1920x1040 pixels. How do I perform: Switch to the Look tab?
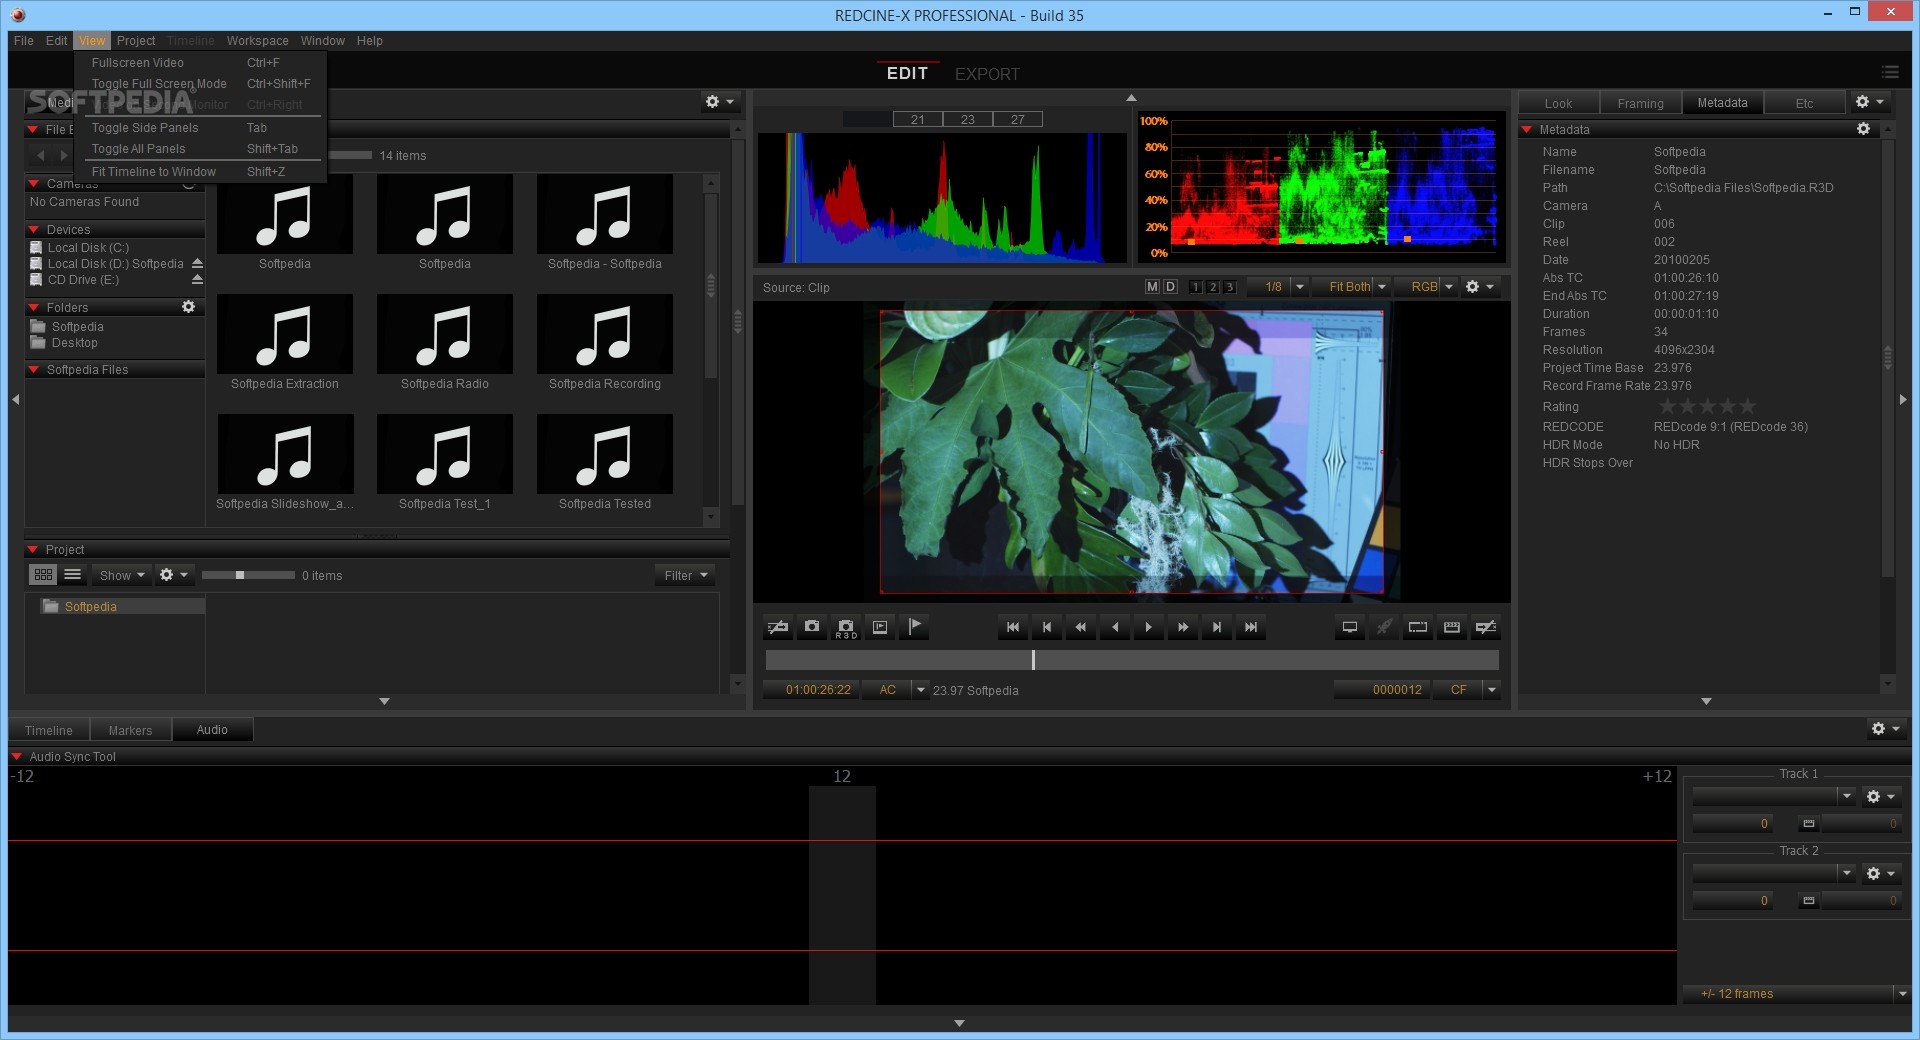(x=1558, y=103)
